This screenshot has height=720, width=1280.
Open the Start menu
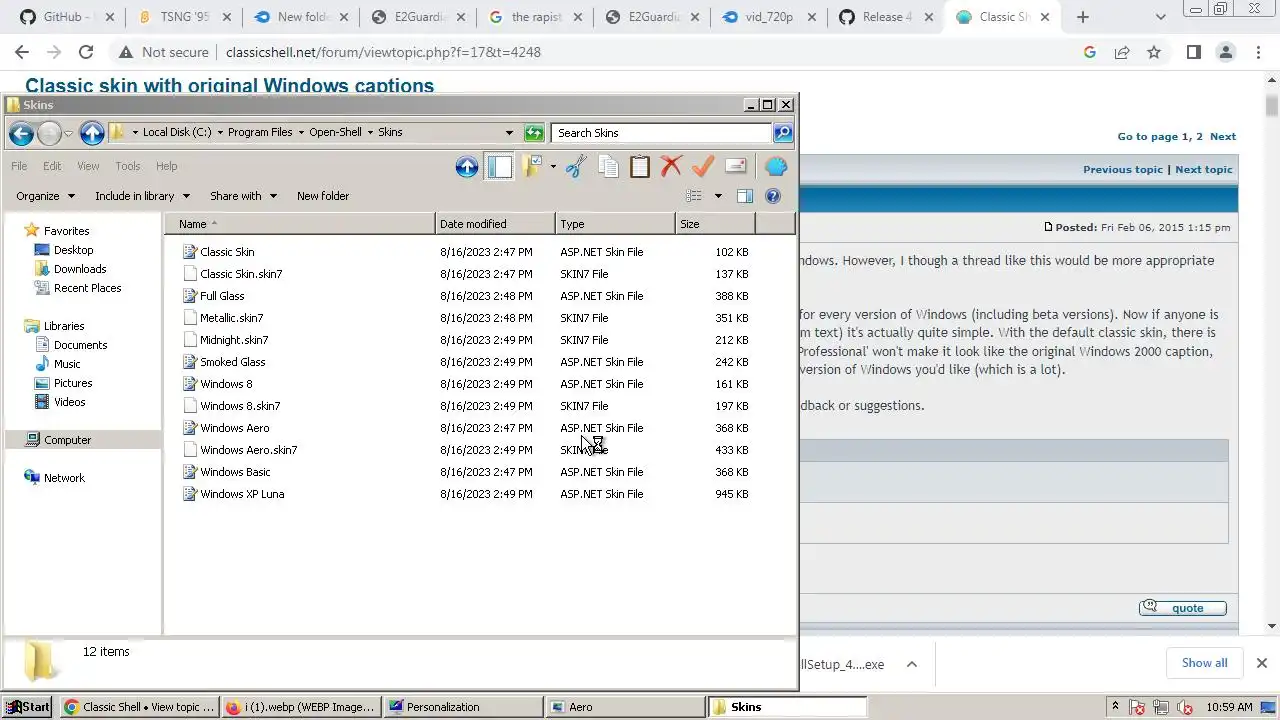[28, 707]
